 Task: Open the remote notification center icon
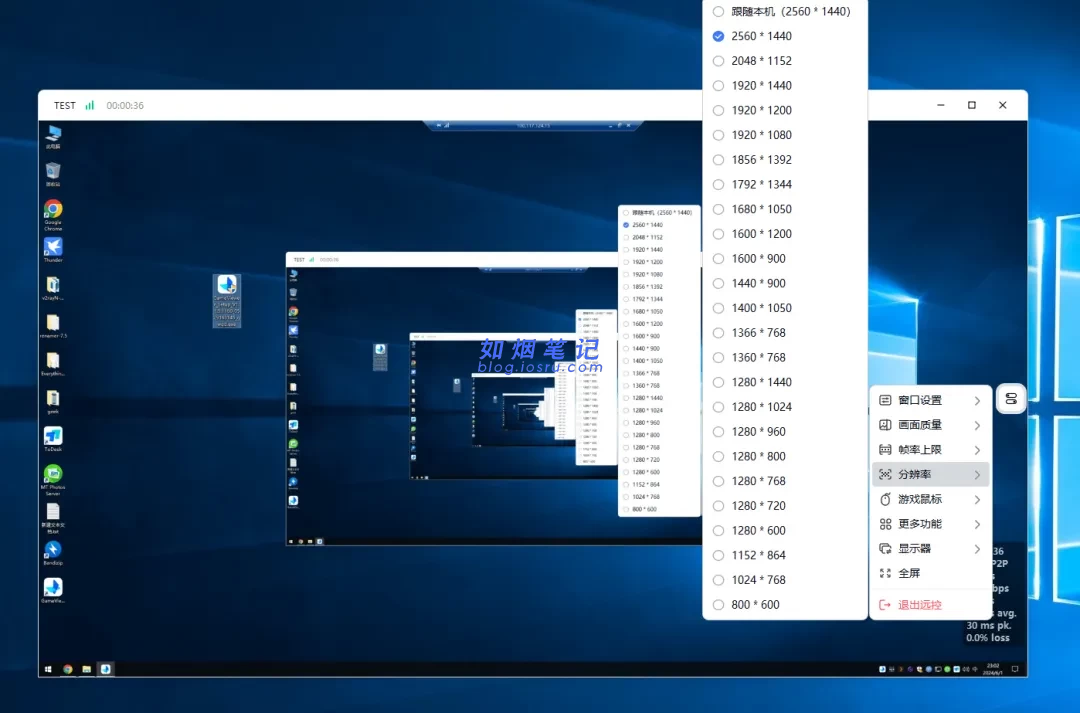(1015, 669)
